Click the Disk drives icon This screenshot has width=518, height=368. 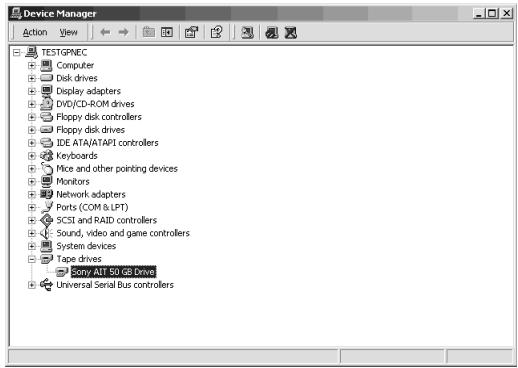click(x=46, y=78)
